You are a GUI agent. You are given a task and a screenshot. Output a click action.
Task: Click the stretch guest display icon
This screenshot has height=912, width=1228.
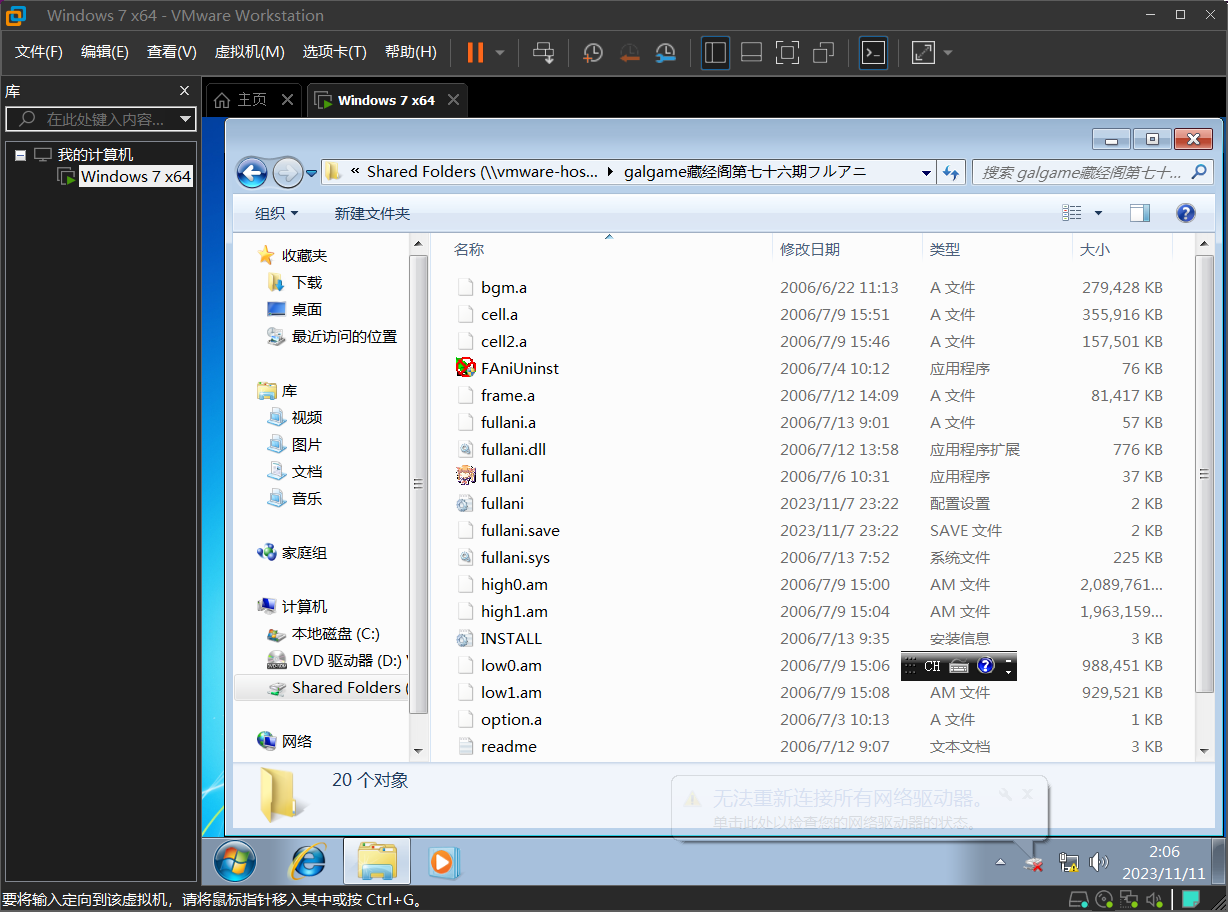coord(923,52)
